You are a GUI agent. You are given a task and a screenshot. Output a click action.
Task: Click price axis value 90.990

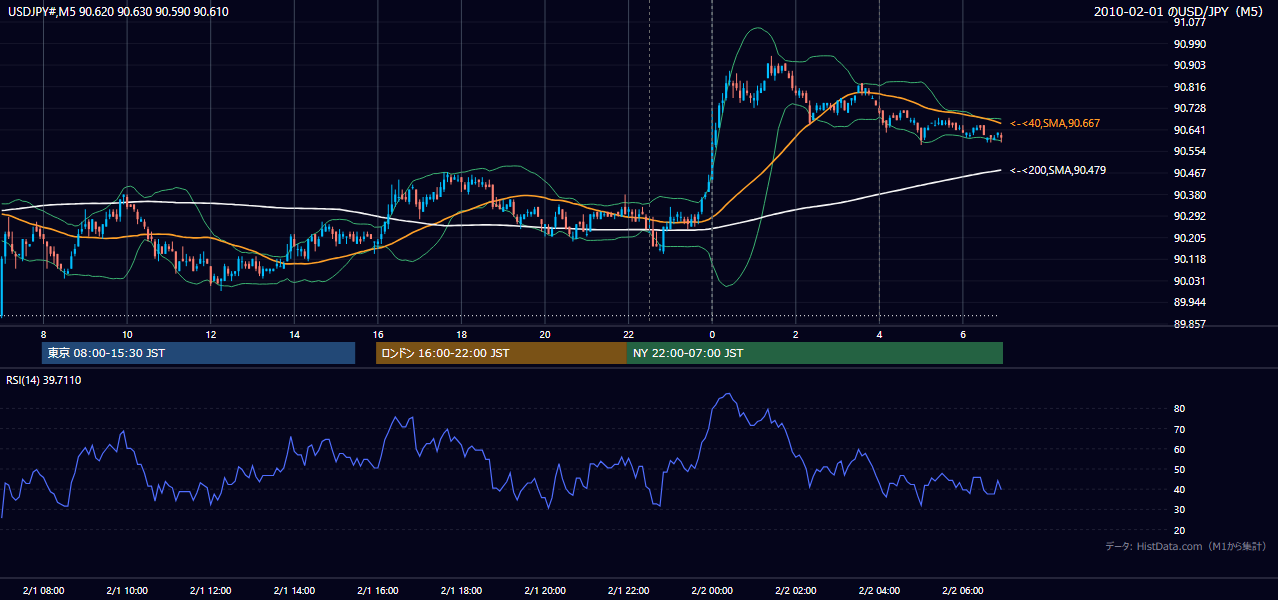(1189, 44)
